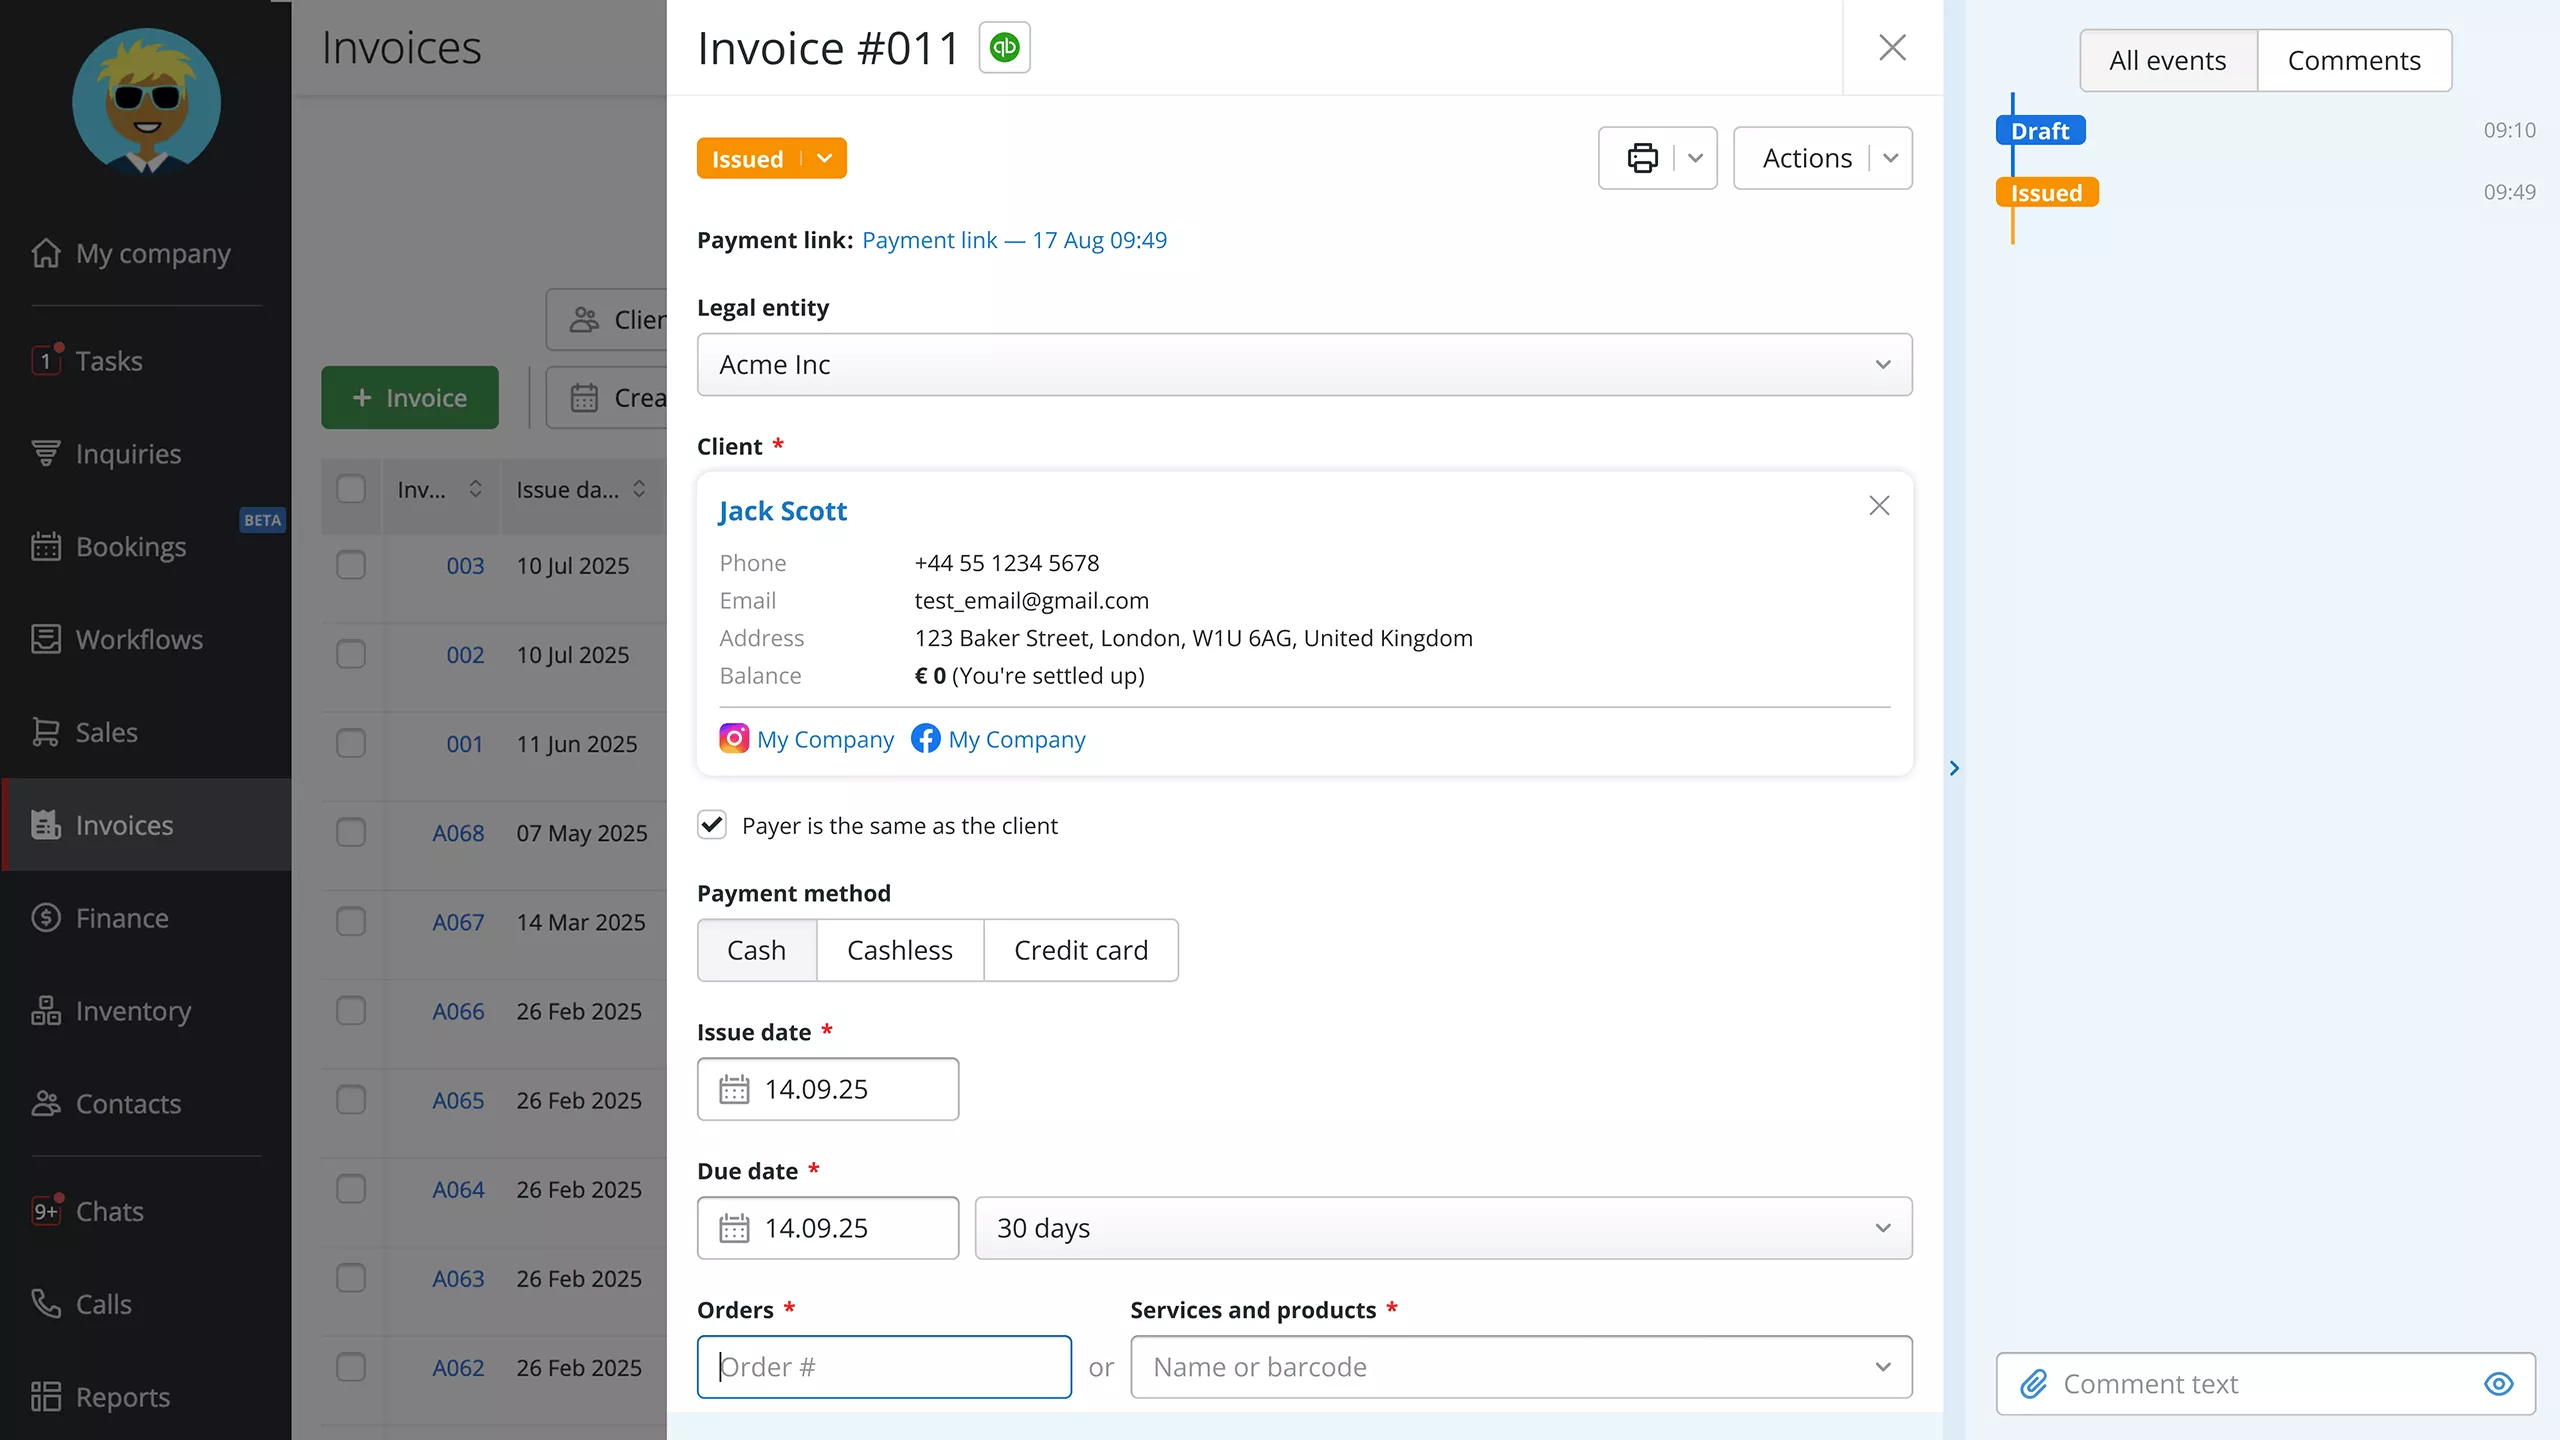Click the Jack Scott client name link
This screenshot has height=1440, width=2560.
[783, 510]
